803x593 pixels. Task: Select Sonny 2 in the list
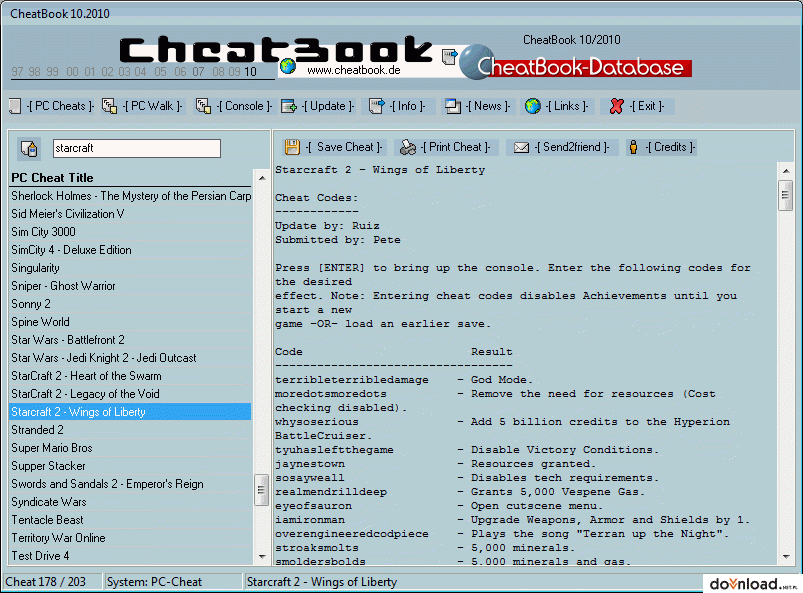click(131, 304)
